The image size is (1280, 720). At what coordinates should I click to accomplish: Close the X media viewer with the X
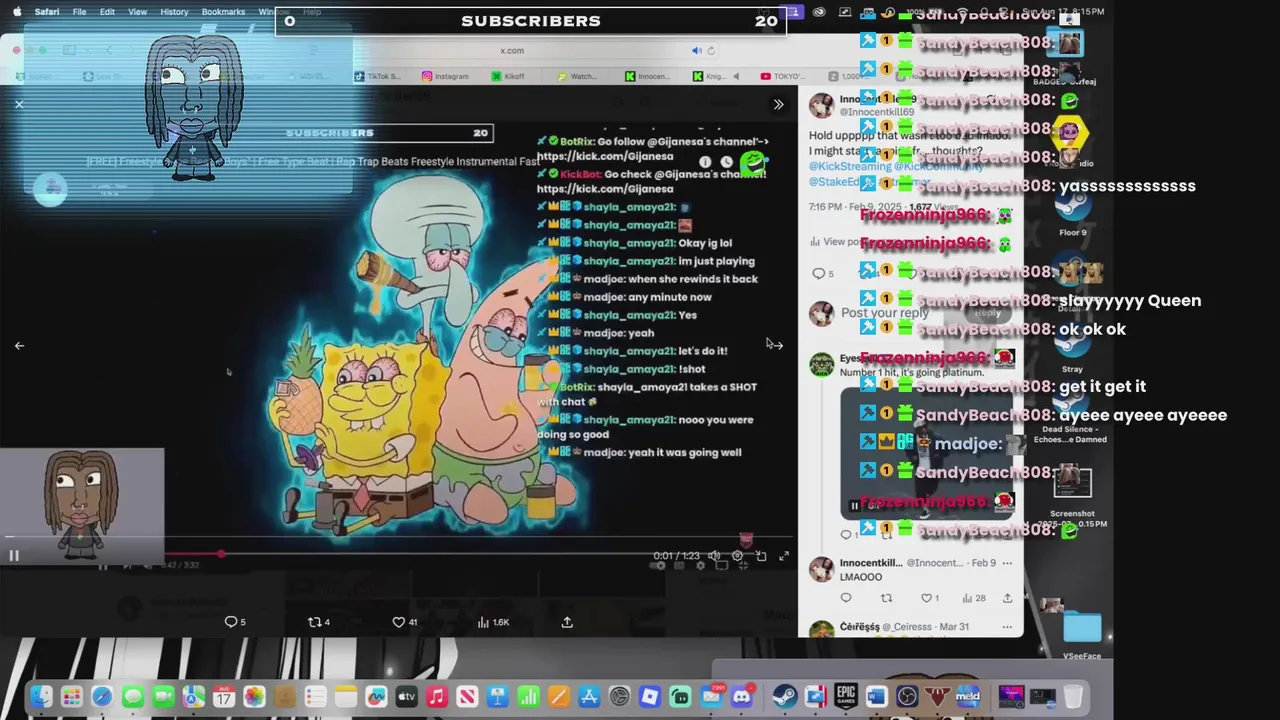coord(19,104)
